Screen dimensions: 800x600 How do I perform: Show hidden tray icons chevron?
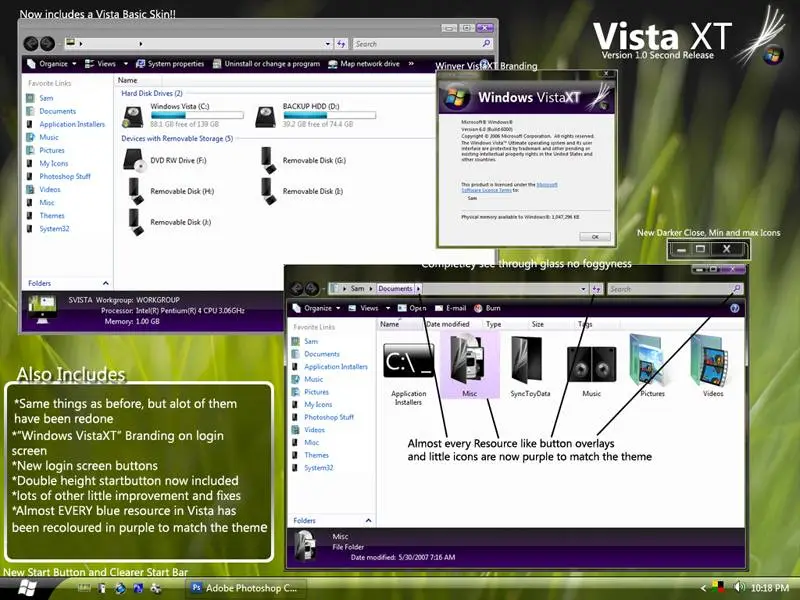[703, 588]
